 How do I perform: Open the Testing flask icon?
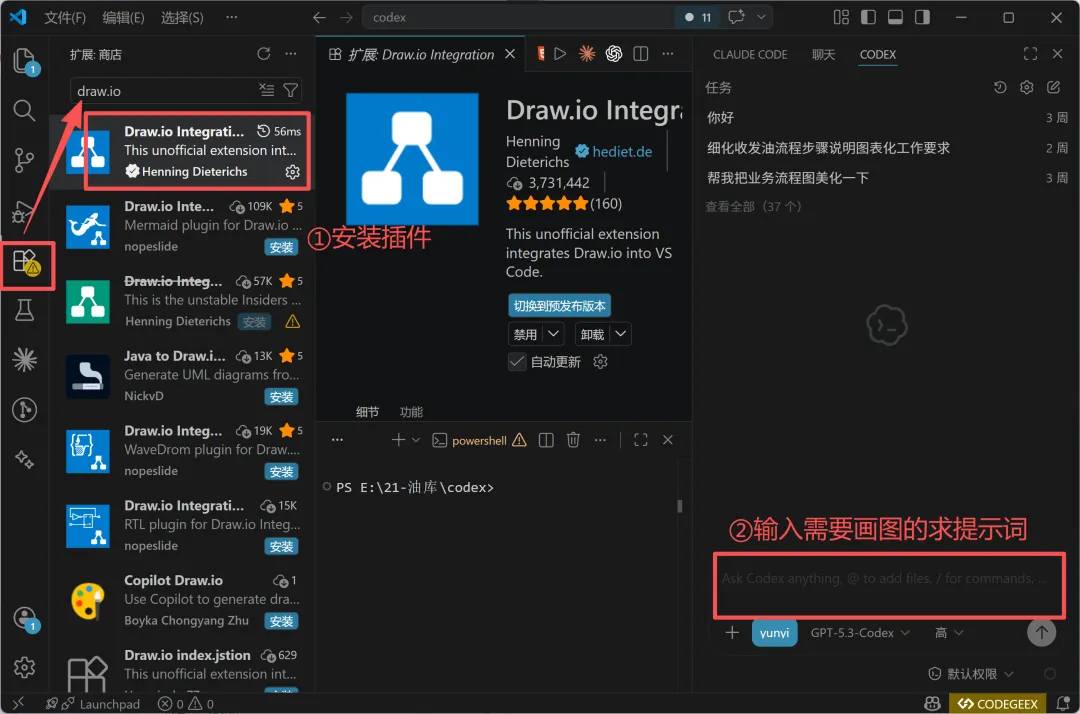(x=25, y=311)
